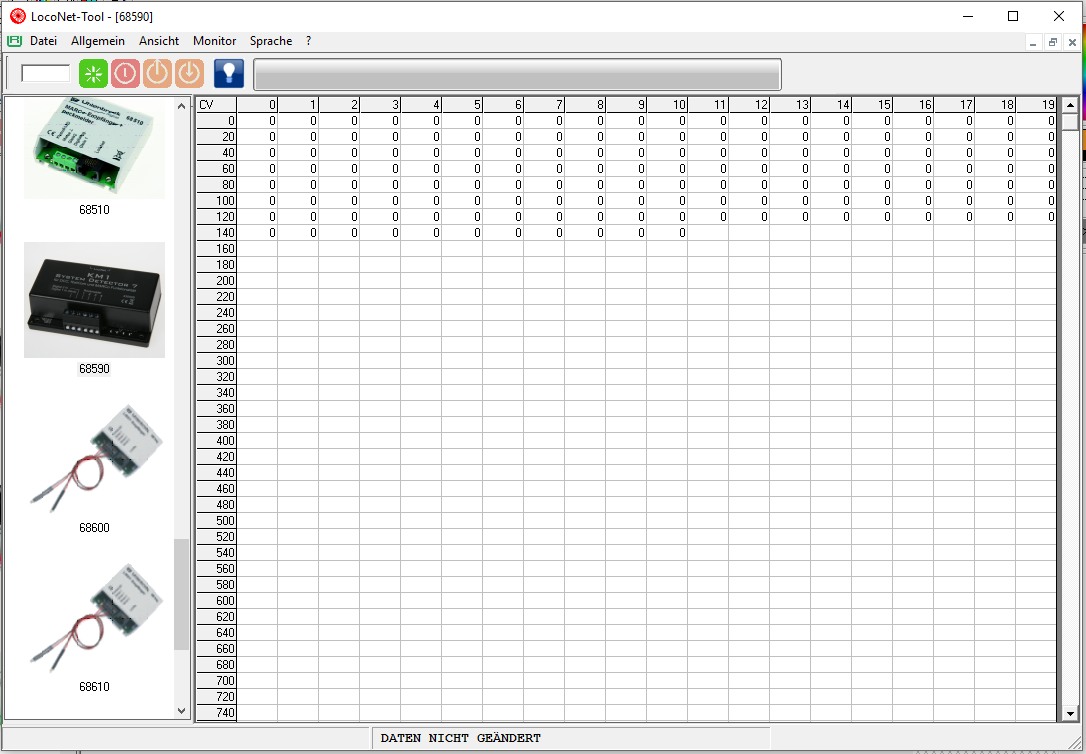Click the orange power-down arrow icon

point(189,74)
